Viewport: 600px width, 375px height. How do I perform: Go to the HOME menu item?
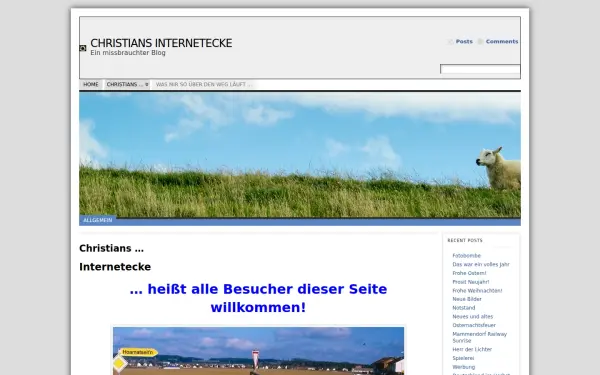[x=91, y=84]
